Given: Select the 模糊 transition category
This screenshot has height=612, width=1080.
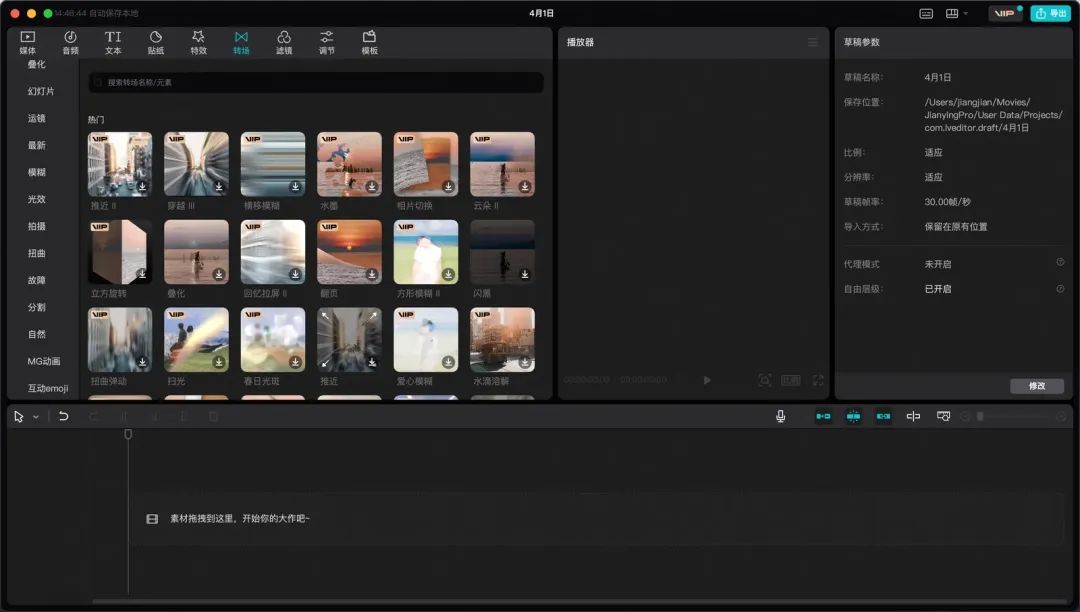Looking at the screenshot, I should 37,172.
